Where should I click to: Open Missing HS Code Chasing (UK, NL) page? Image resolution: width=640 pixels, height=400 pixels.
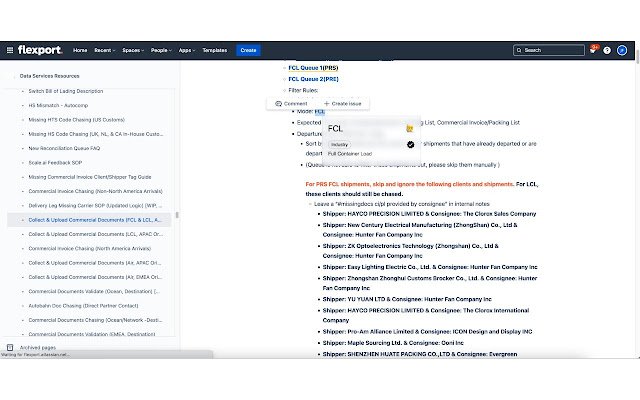click(96, 134)
